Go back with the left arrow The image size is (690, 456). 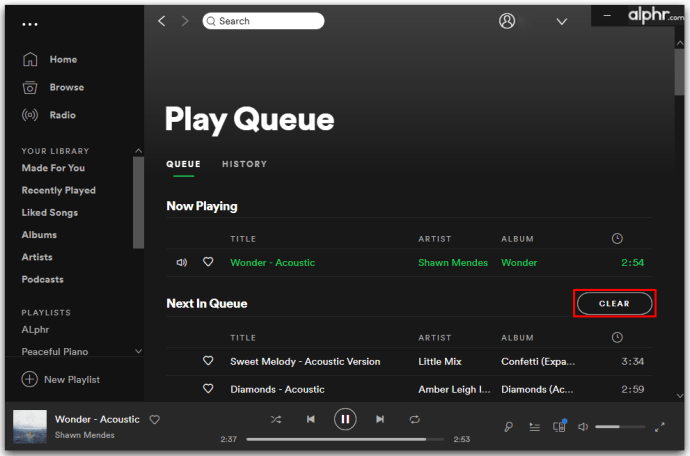click(x=162, y=21)
